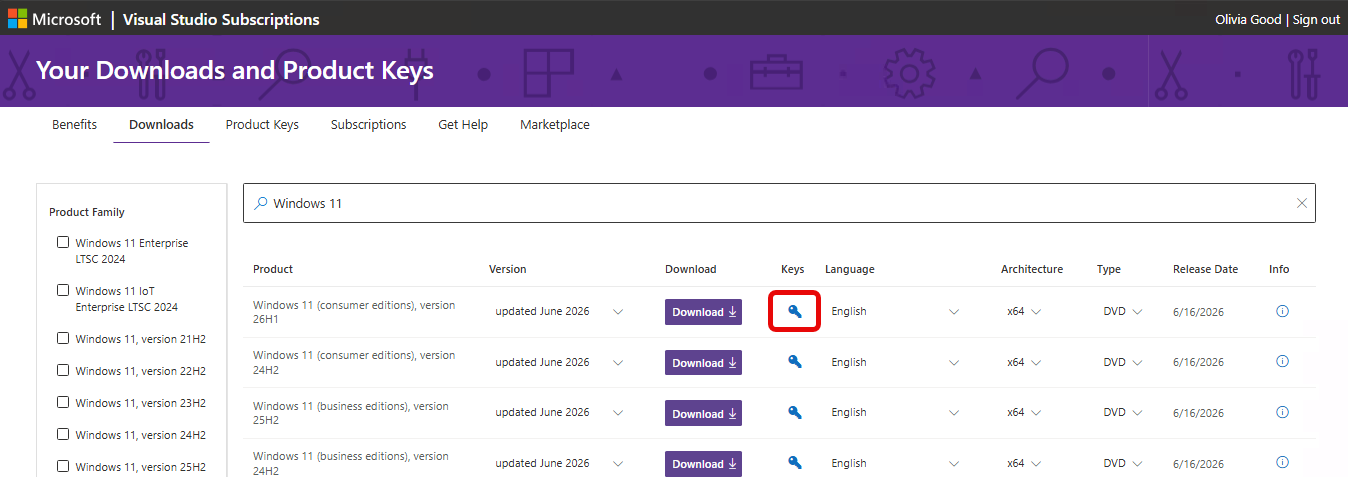The image size is (1348, 477).
Task: Show info for consumer editions version 26H1
Action: 1283,311
